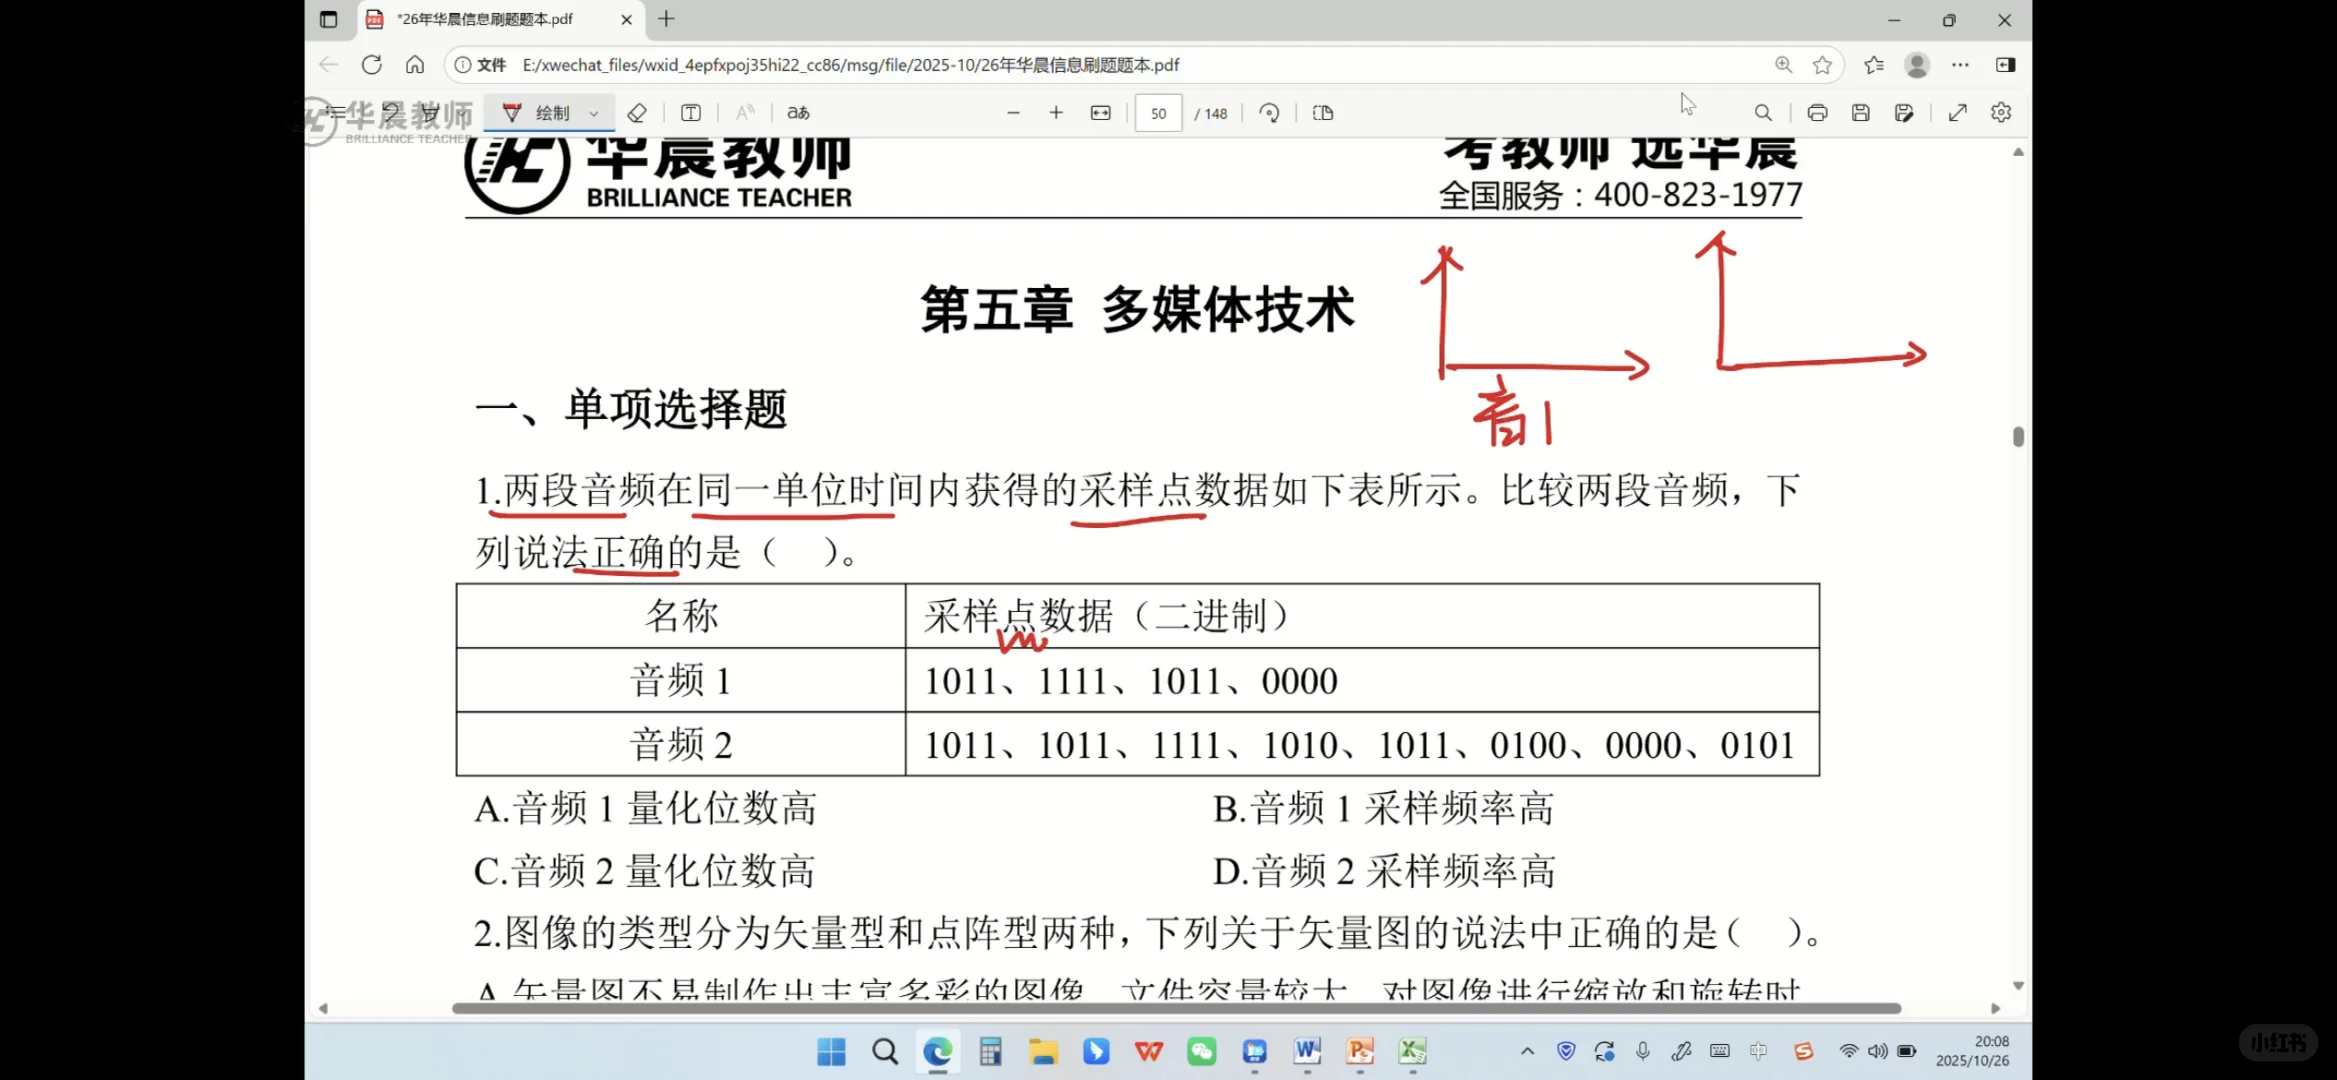Click the page number input field
This screenshot has height=1080, width=2337.
click(1158, 113)
